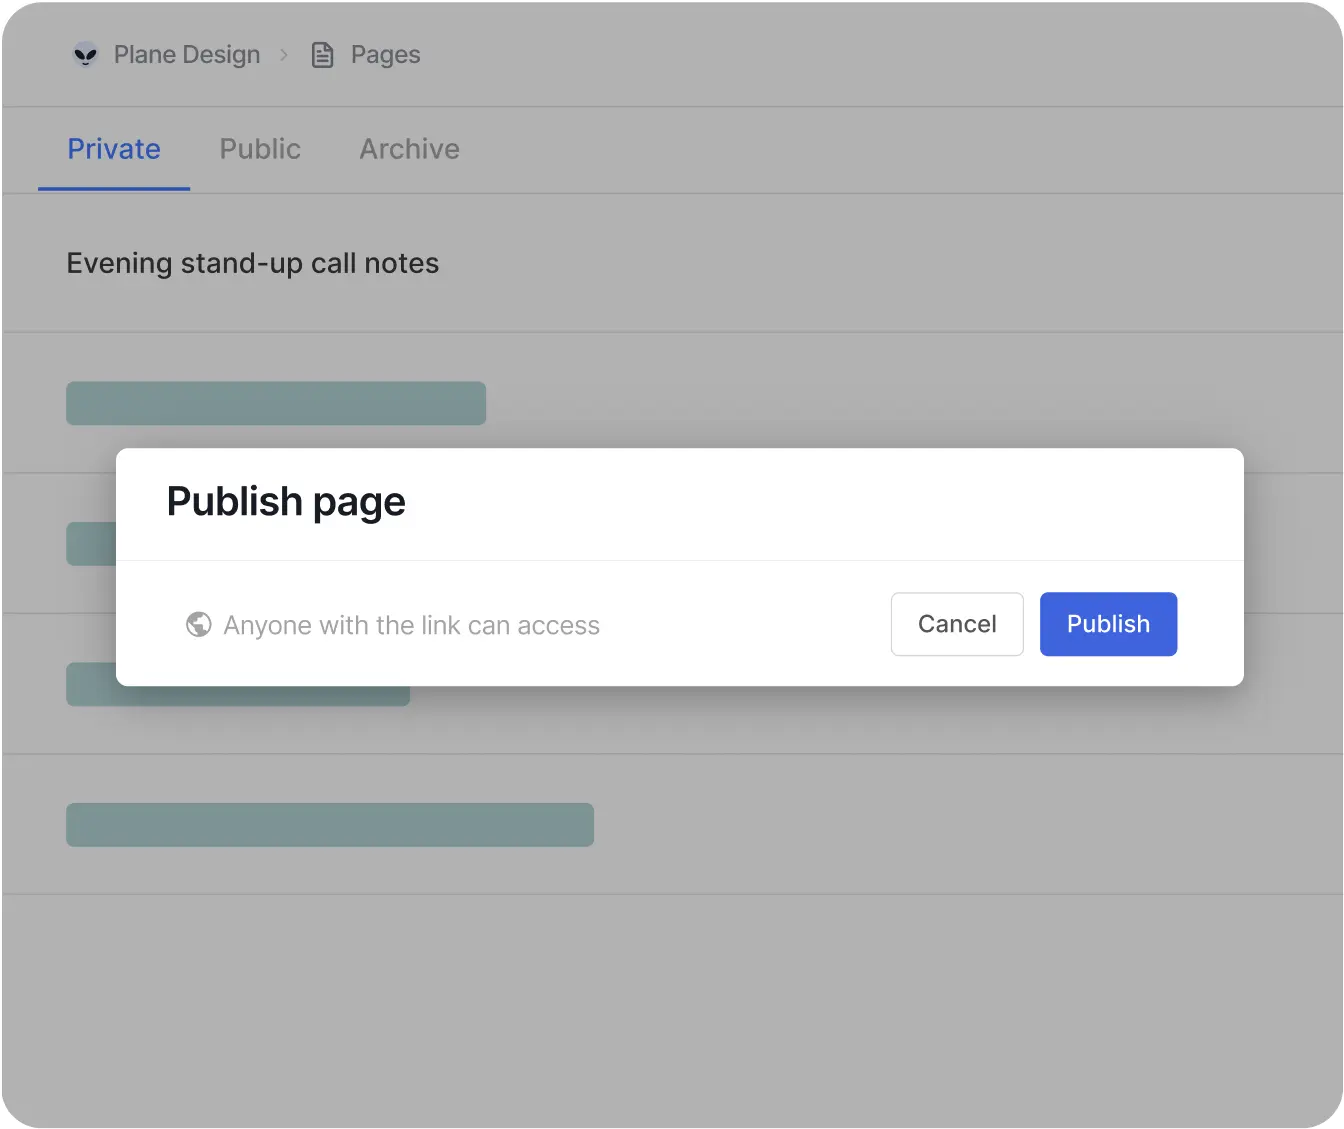Click the 'Publish page' dialog heading
This screenshot has height=1129, width=1344.
(286, 502)
